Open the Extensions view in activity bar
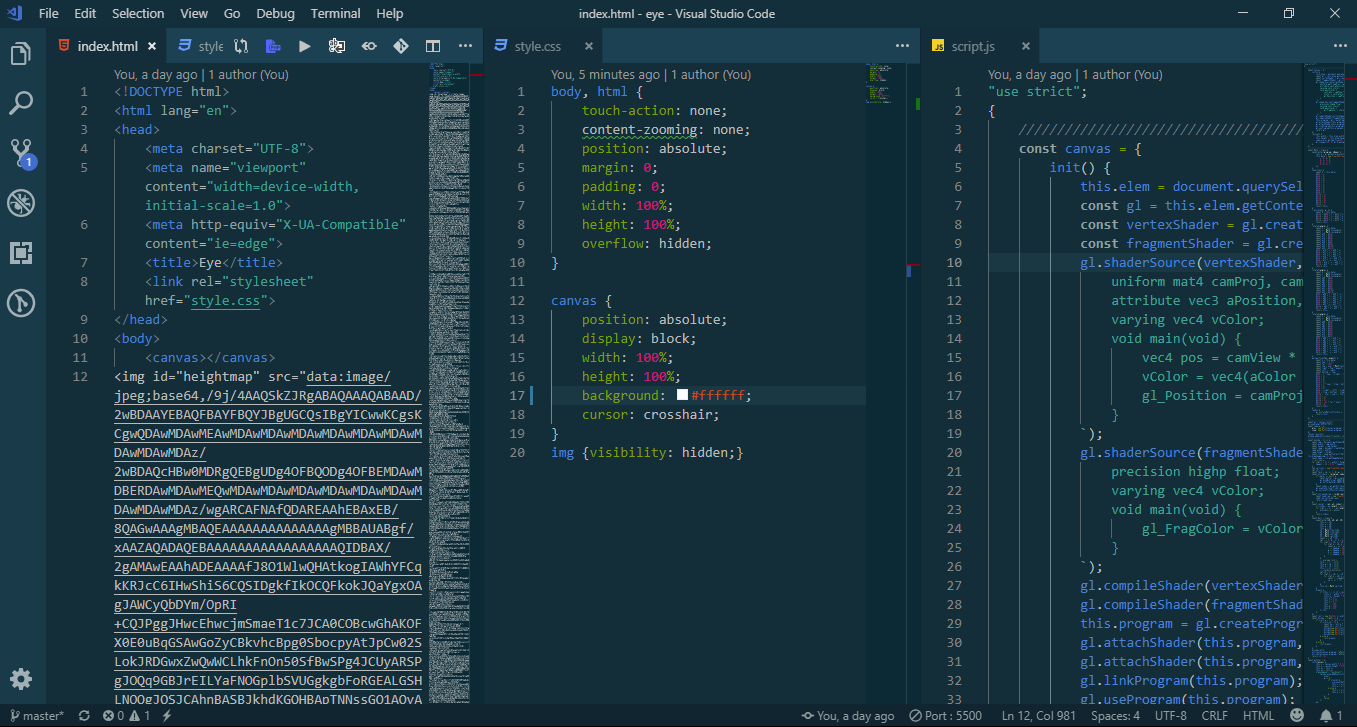The width and height of the screenshot is (1357, 727). coord(21,253)
